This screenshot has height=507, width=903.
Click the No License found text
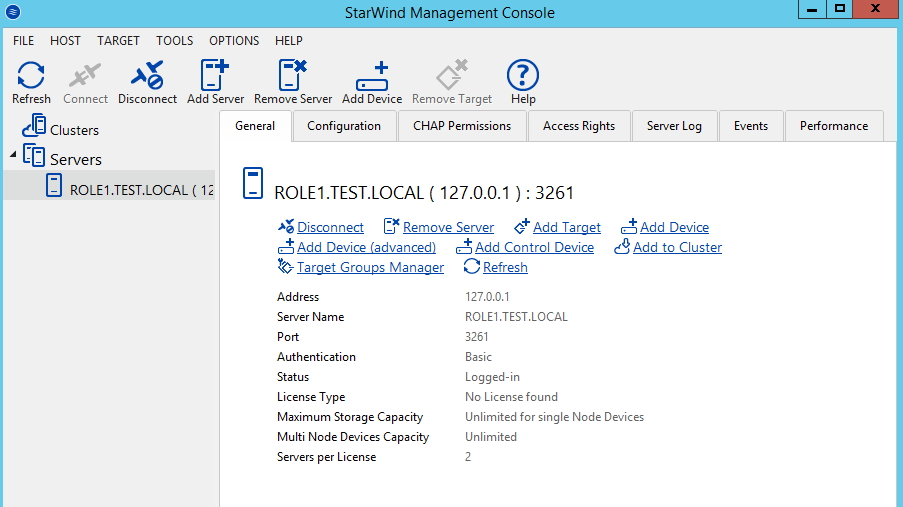pos(511,397)
